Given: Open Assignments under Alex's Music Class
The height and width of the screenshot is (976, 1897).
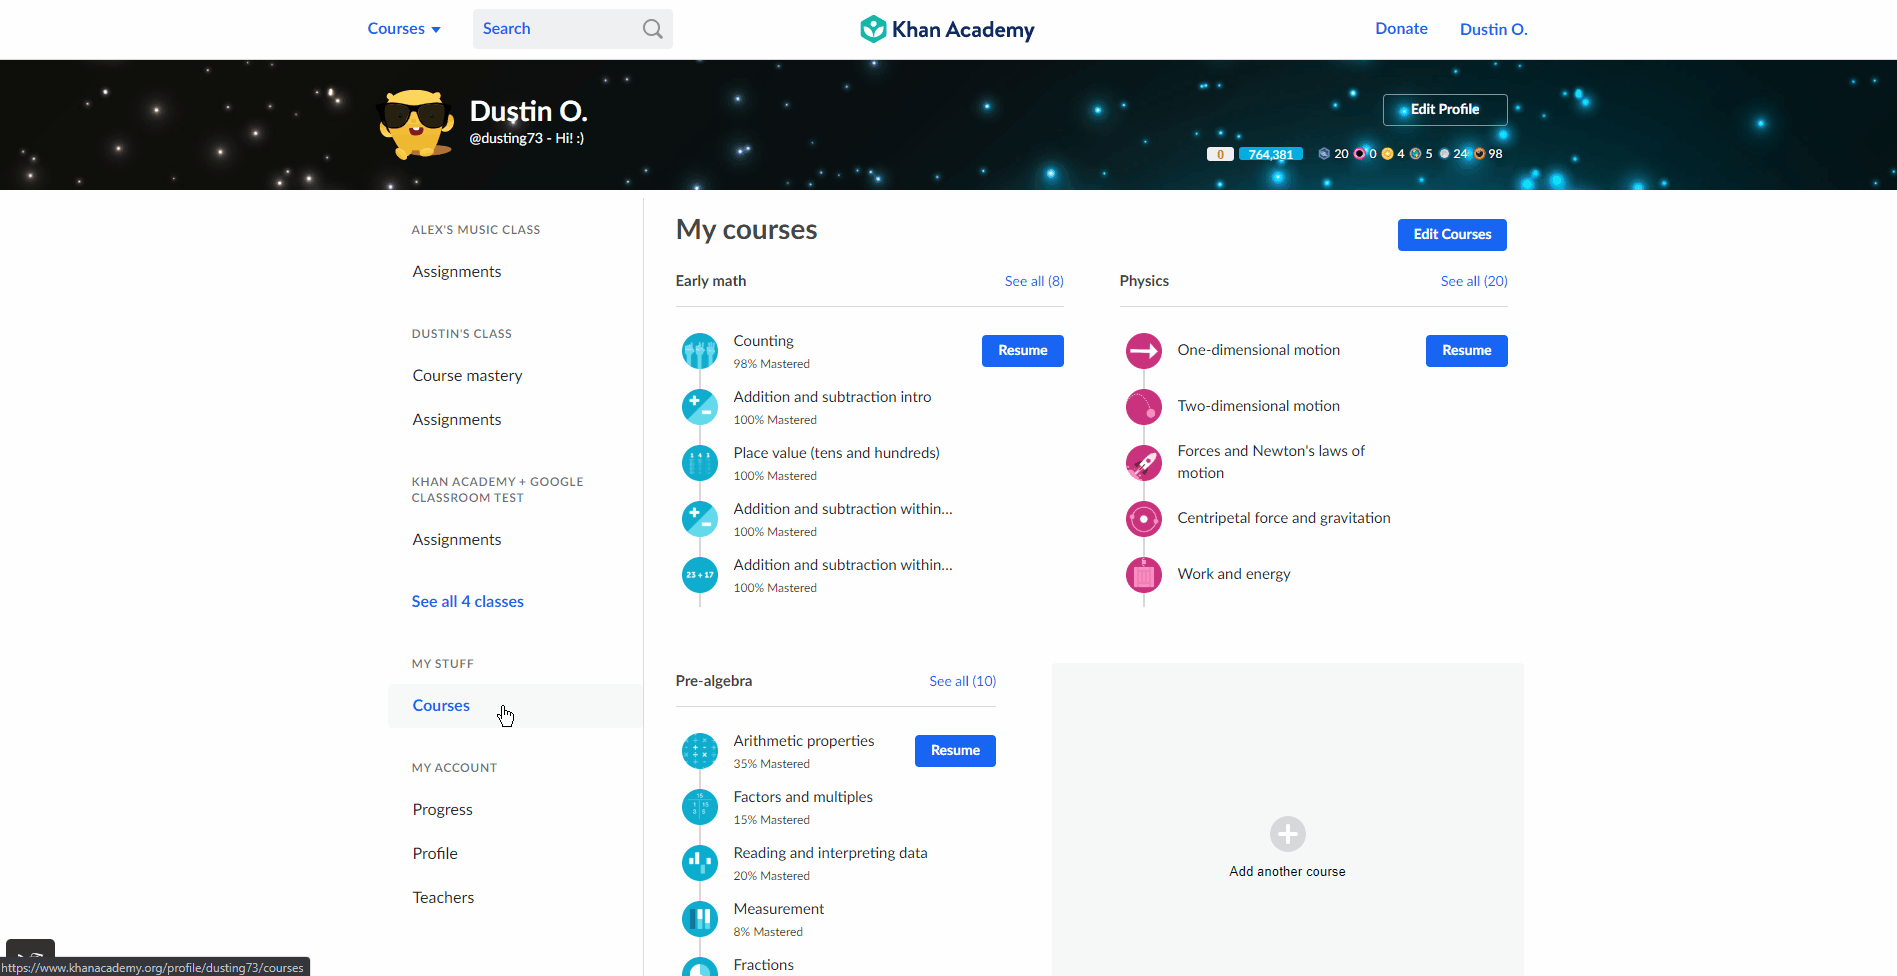Looking at the screenshot, I should pos(457,272).
